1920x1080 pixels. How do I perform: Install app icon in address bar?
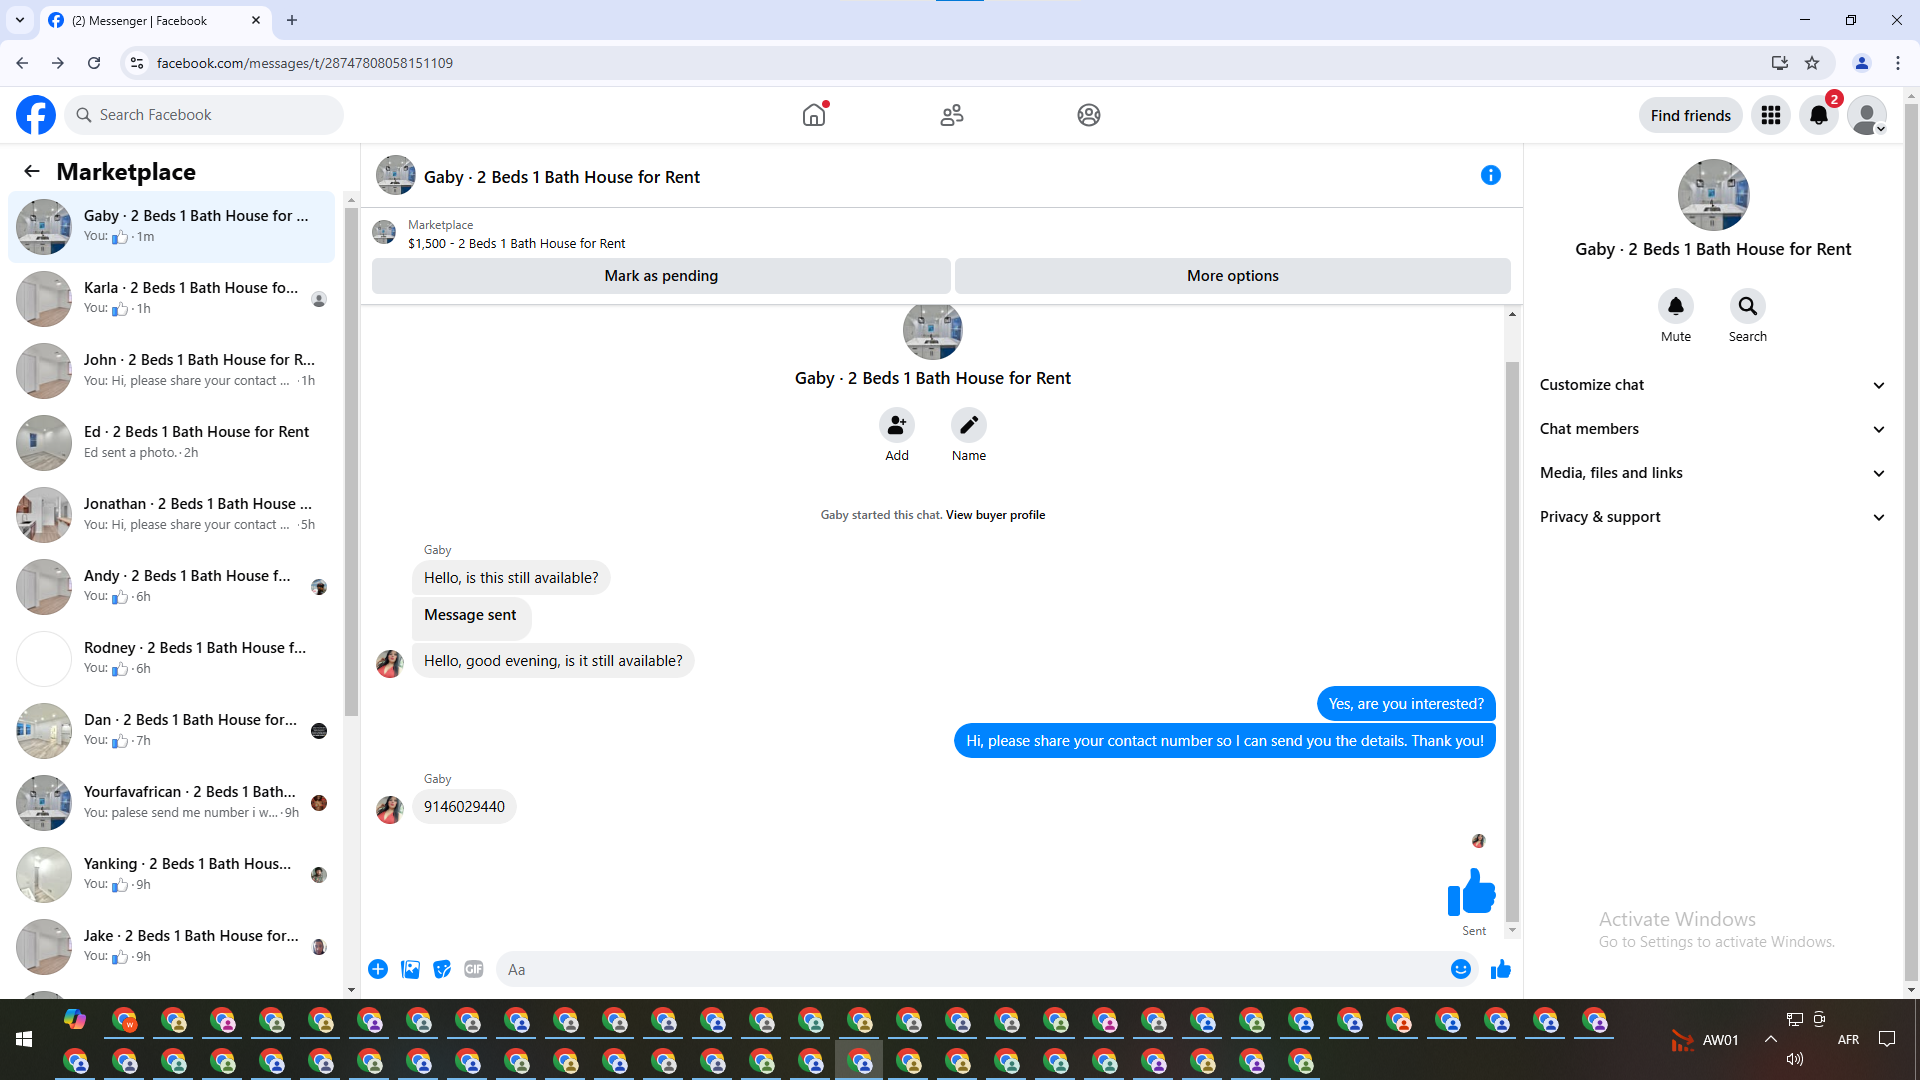tap(1780, 63)
